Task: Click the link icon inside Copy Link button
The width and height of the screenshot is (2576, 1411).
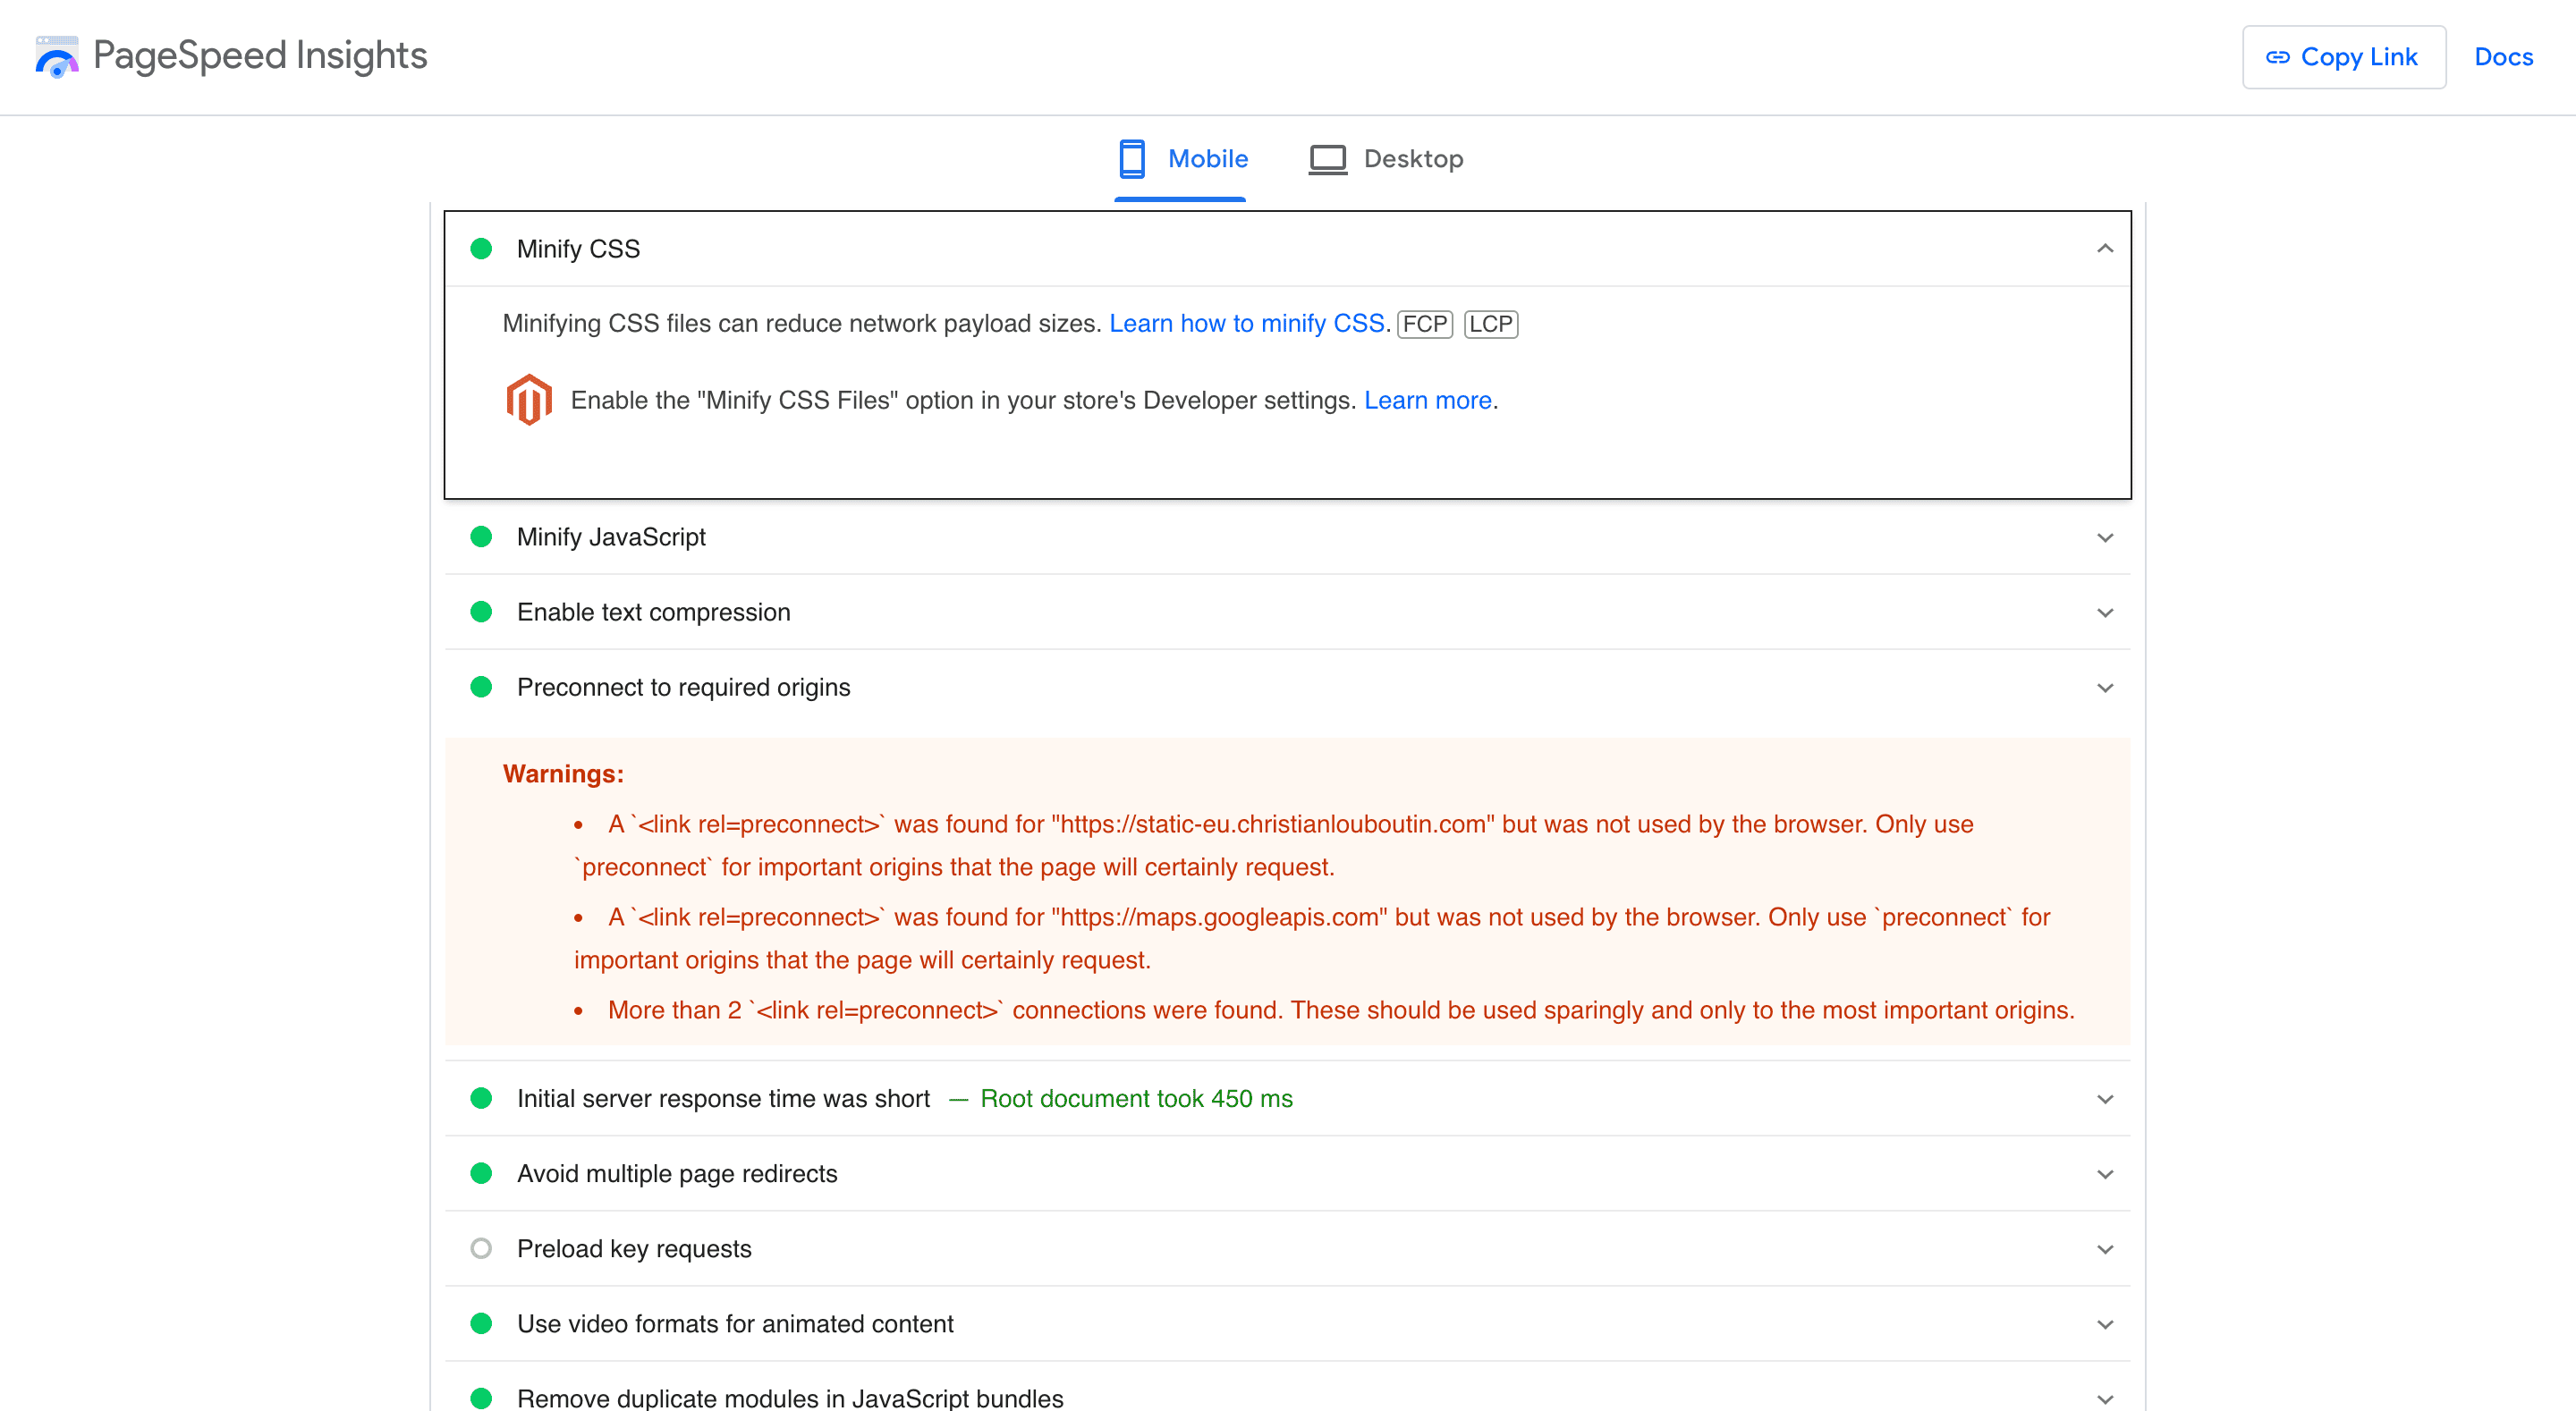Action: coord(2278,57)
